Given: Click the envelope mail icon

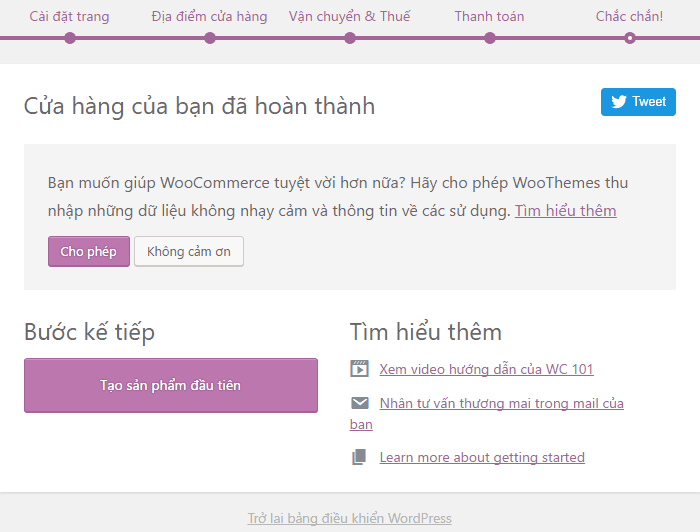Looking at the screenshot, I should [x=359, y=403].
